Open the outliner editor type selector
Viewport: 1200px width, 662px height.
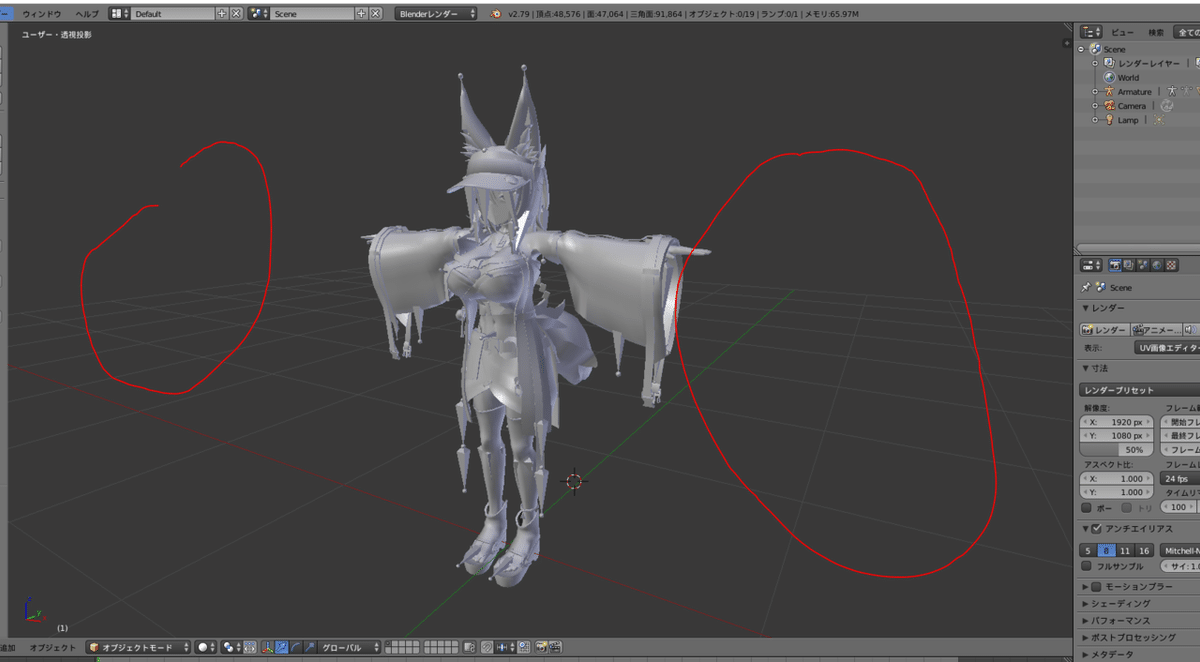pyautogui.click(x=1091, y=32)
